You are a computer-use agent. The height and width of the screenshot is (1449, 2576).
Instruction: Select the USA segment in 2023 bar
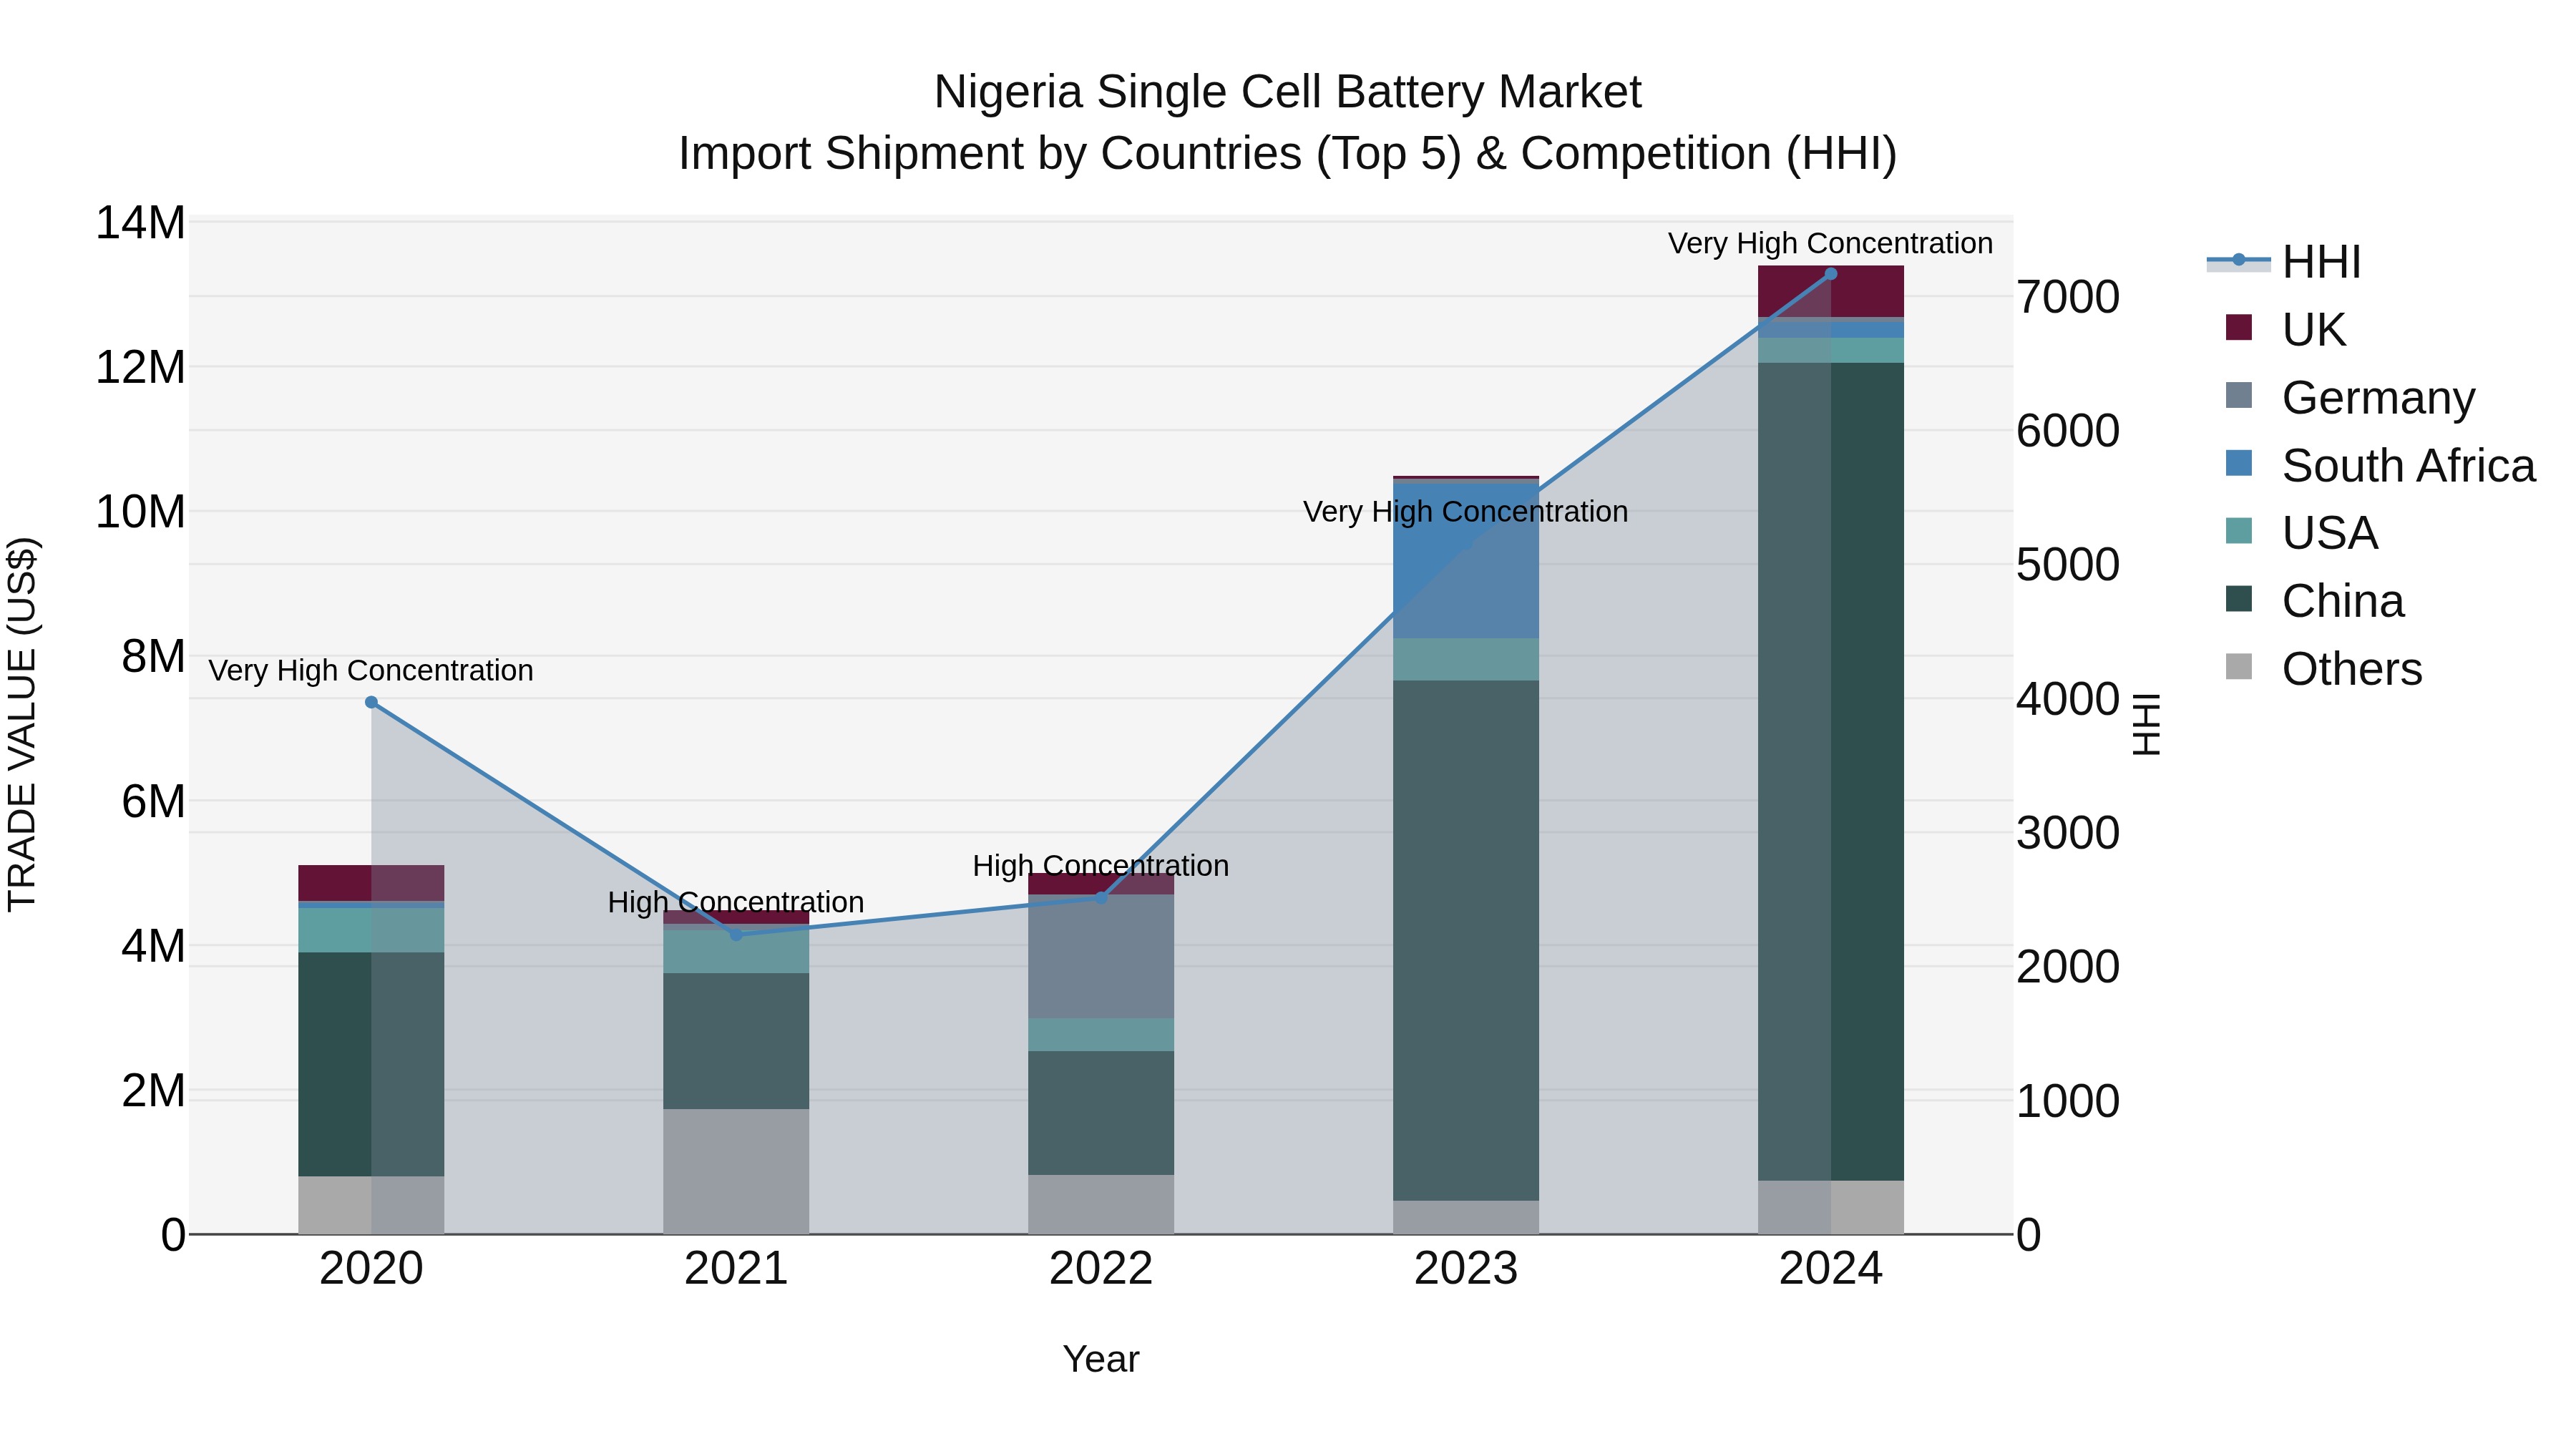click(1466, 659)
